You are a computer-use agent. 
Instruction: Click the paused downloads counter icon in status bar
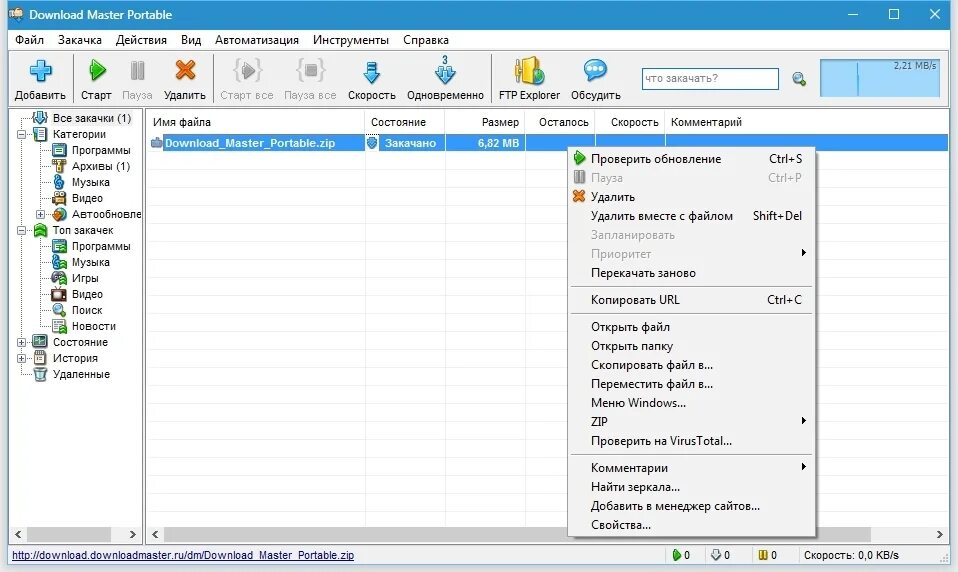coord(762,555)
